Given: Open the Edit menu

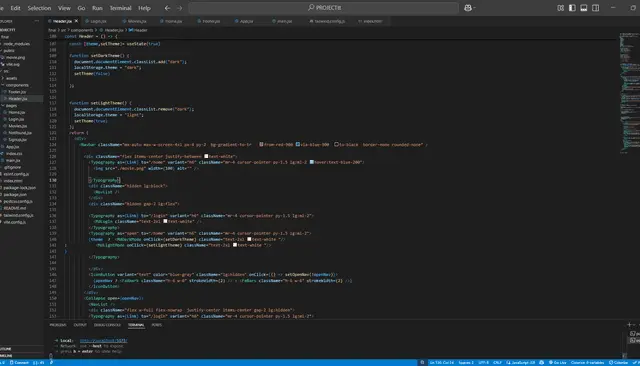Looking at the screenshot, I should pos(16,8).
